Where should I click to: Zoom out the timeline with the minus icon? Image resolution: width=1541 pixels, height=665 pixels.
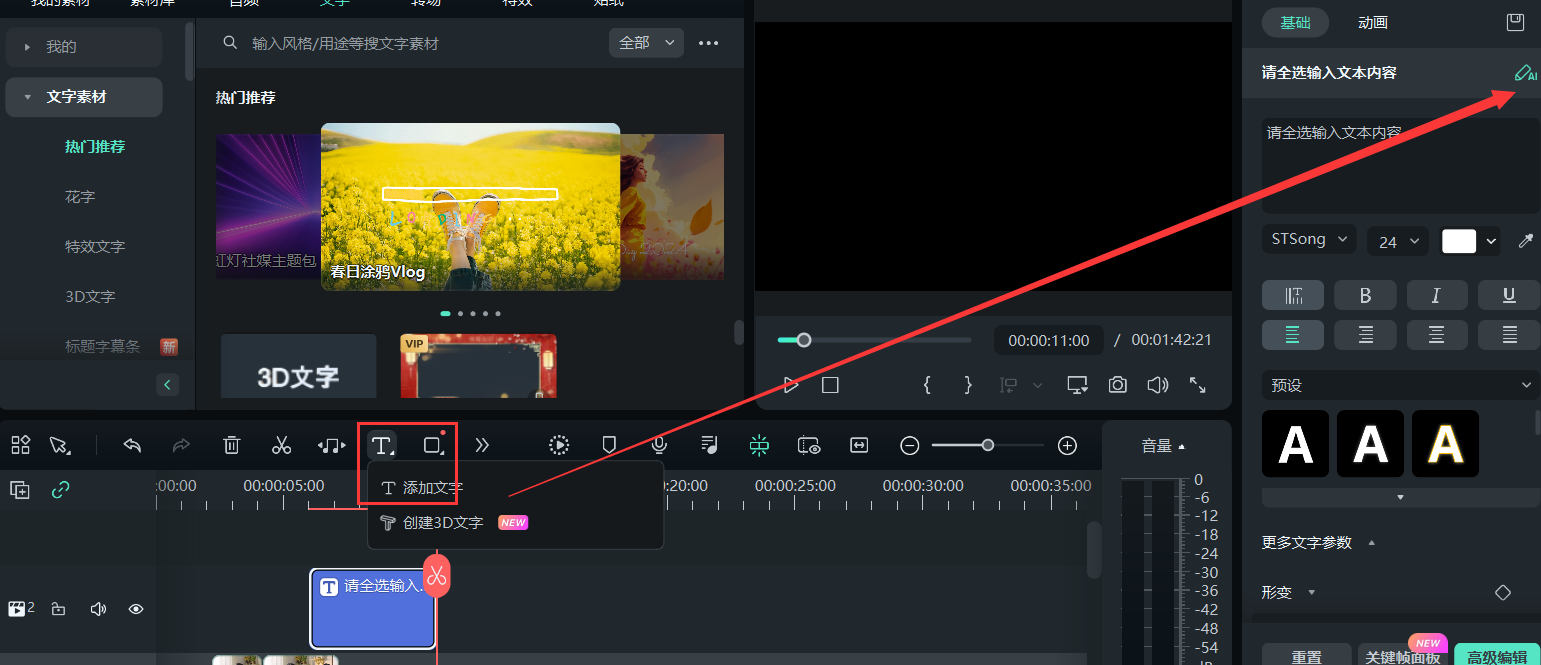coord(909,446)
